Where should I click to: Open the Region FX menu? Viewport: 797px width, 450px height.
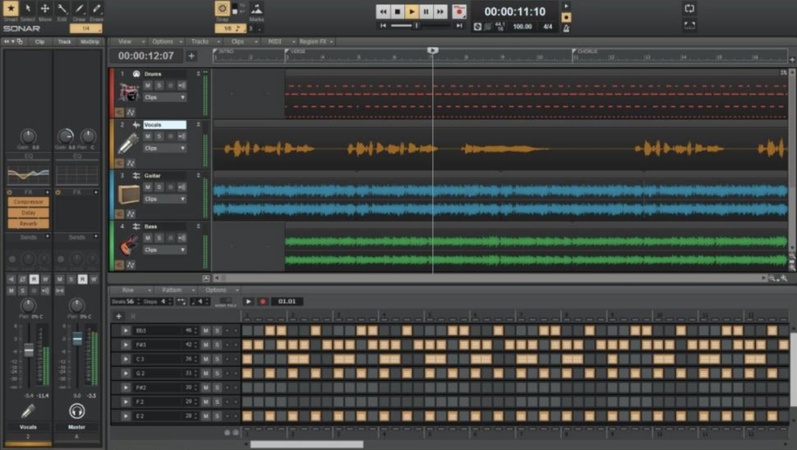click(316, 42)
